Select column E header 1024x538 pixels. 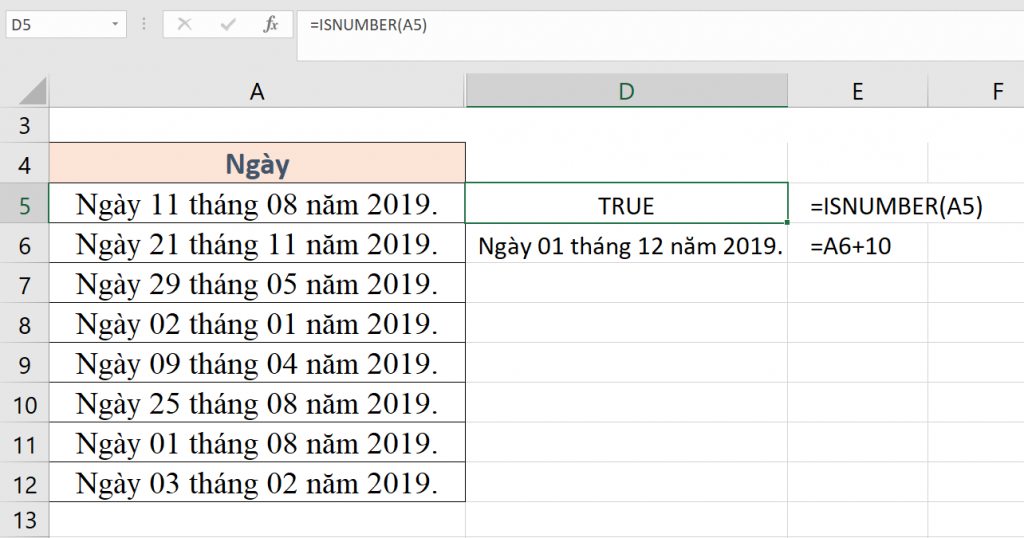[x=857, y=92]
